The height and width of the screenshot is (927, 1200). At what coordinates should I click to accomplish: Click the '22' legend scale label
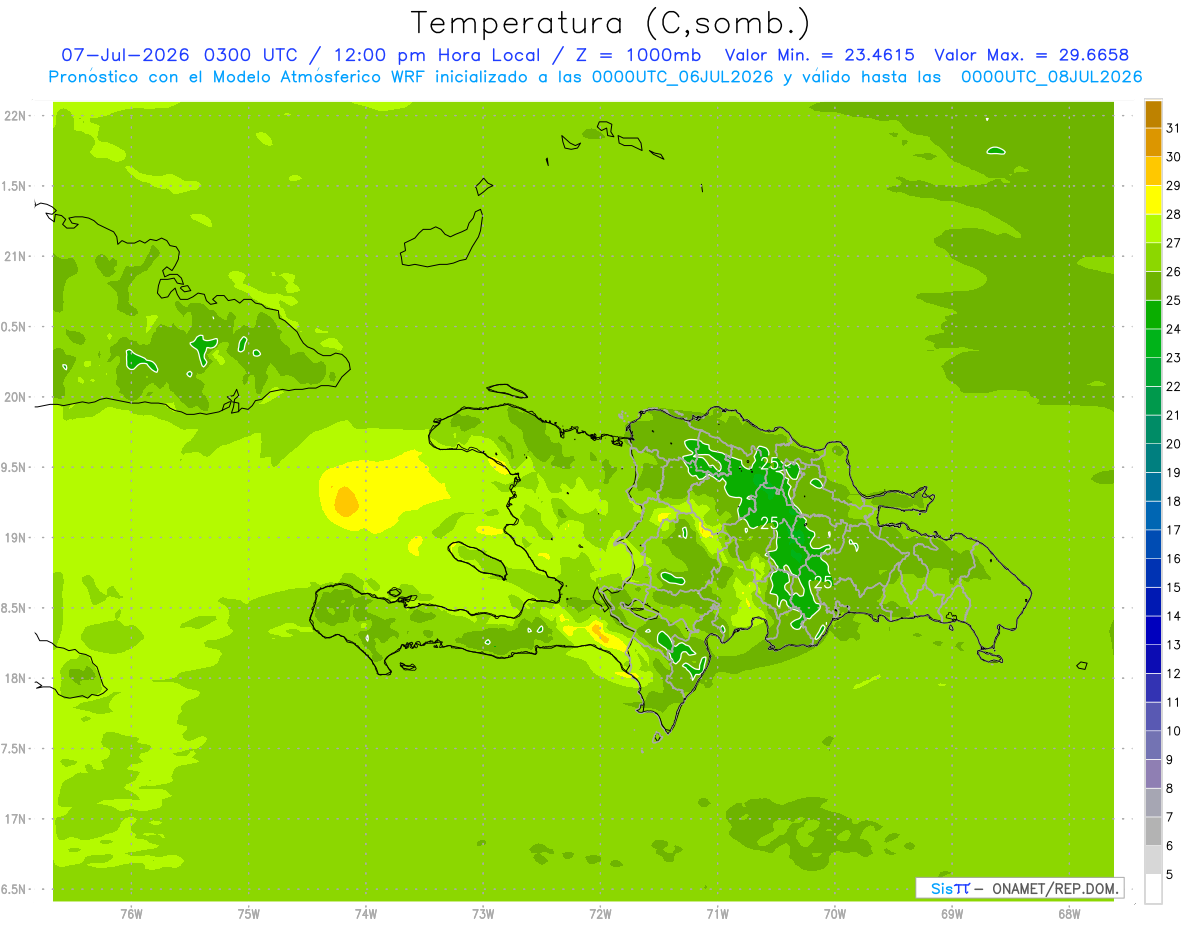pyautogui.click(x=1173, y=386)
